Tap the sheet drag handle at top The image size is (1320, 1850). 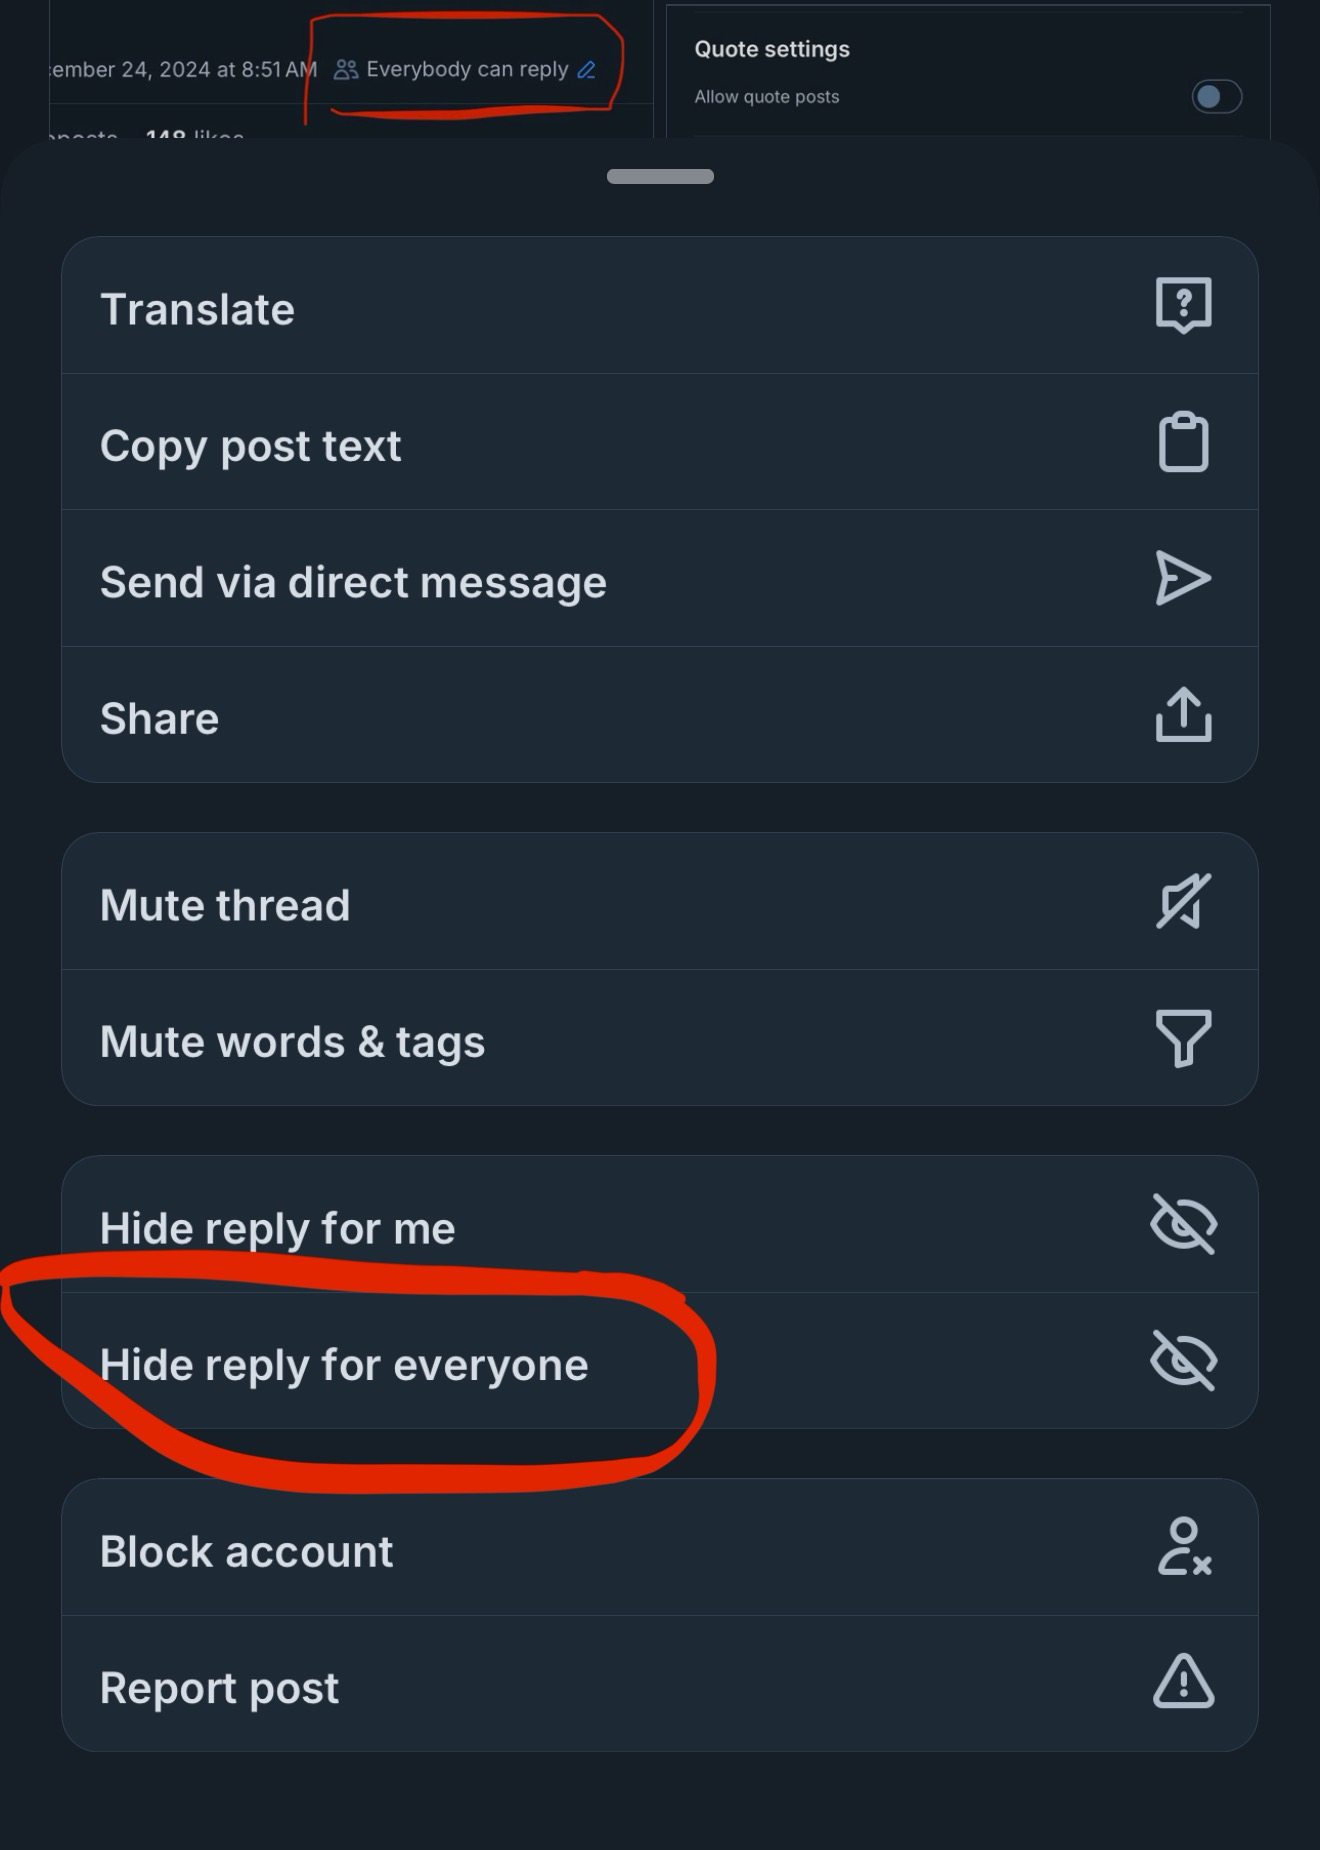[660, 176]
